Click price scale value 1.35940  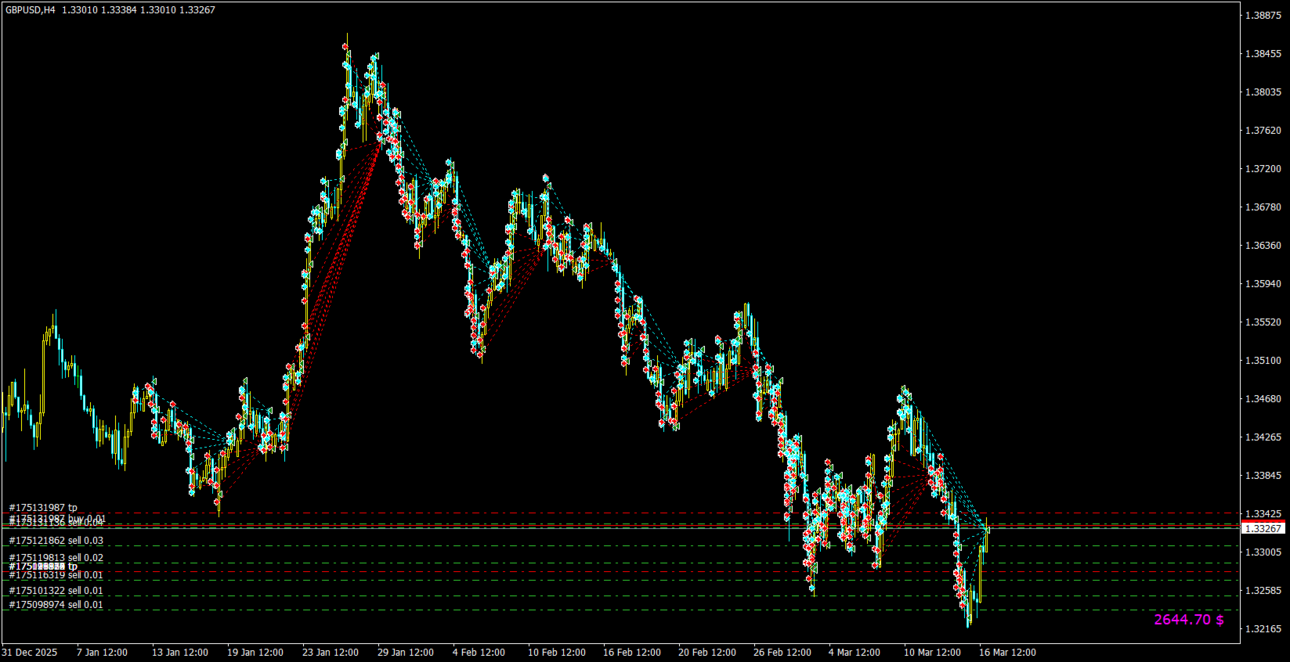(x=1264, y=284)
